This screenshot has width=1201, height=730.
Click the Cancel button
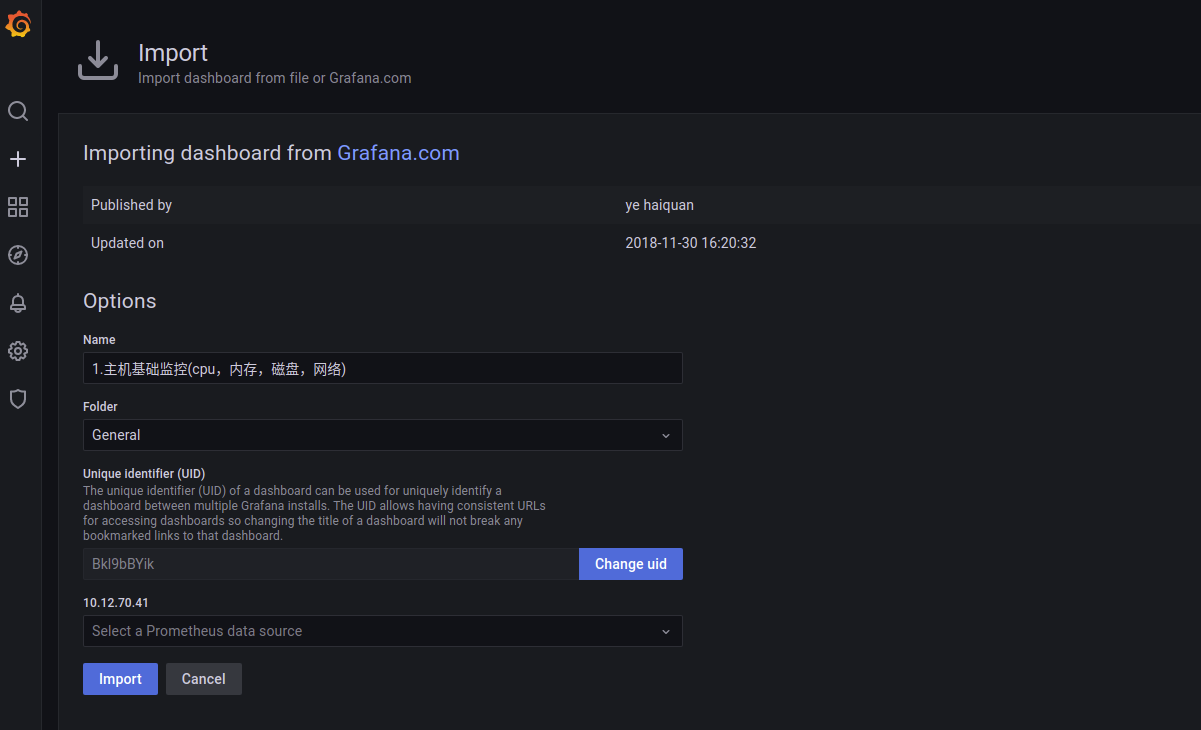click(x=204, y=679)
